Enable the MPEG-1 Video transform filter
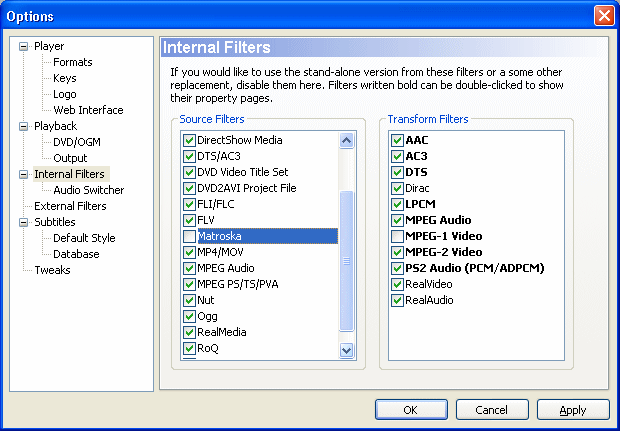620x431 pixels. click(x=397, y=236)
